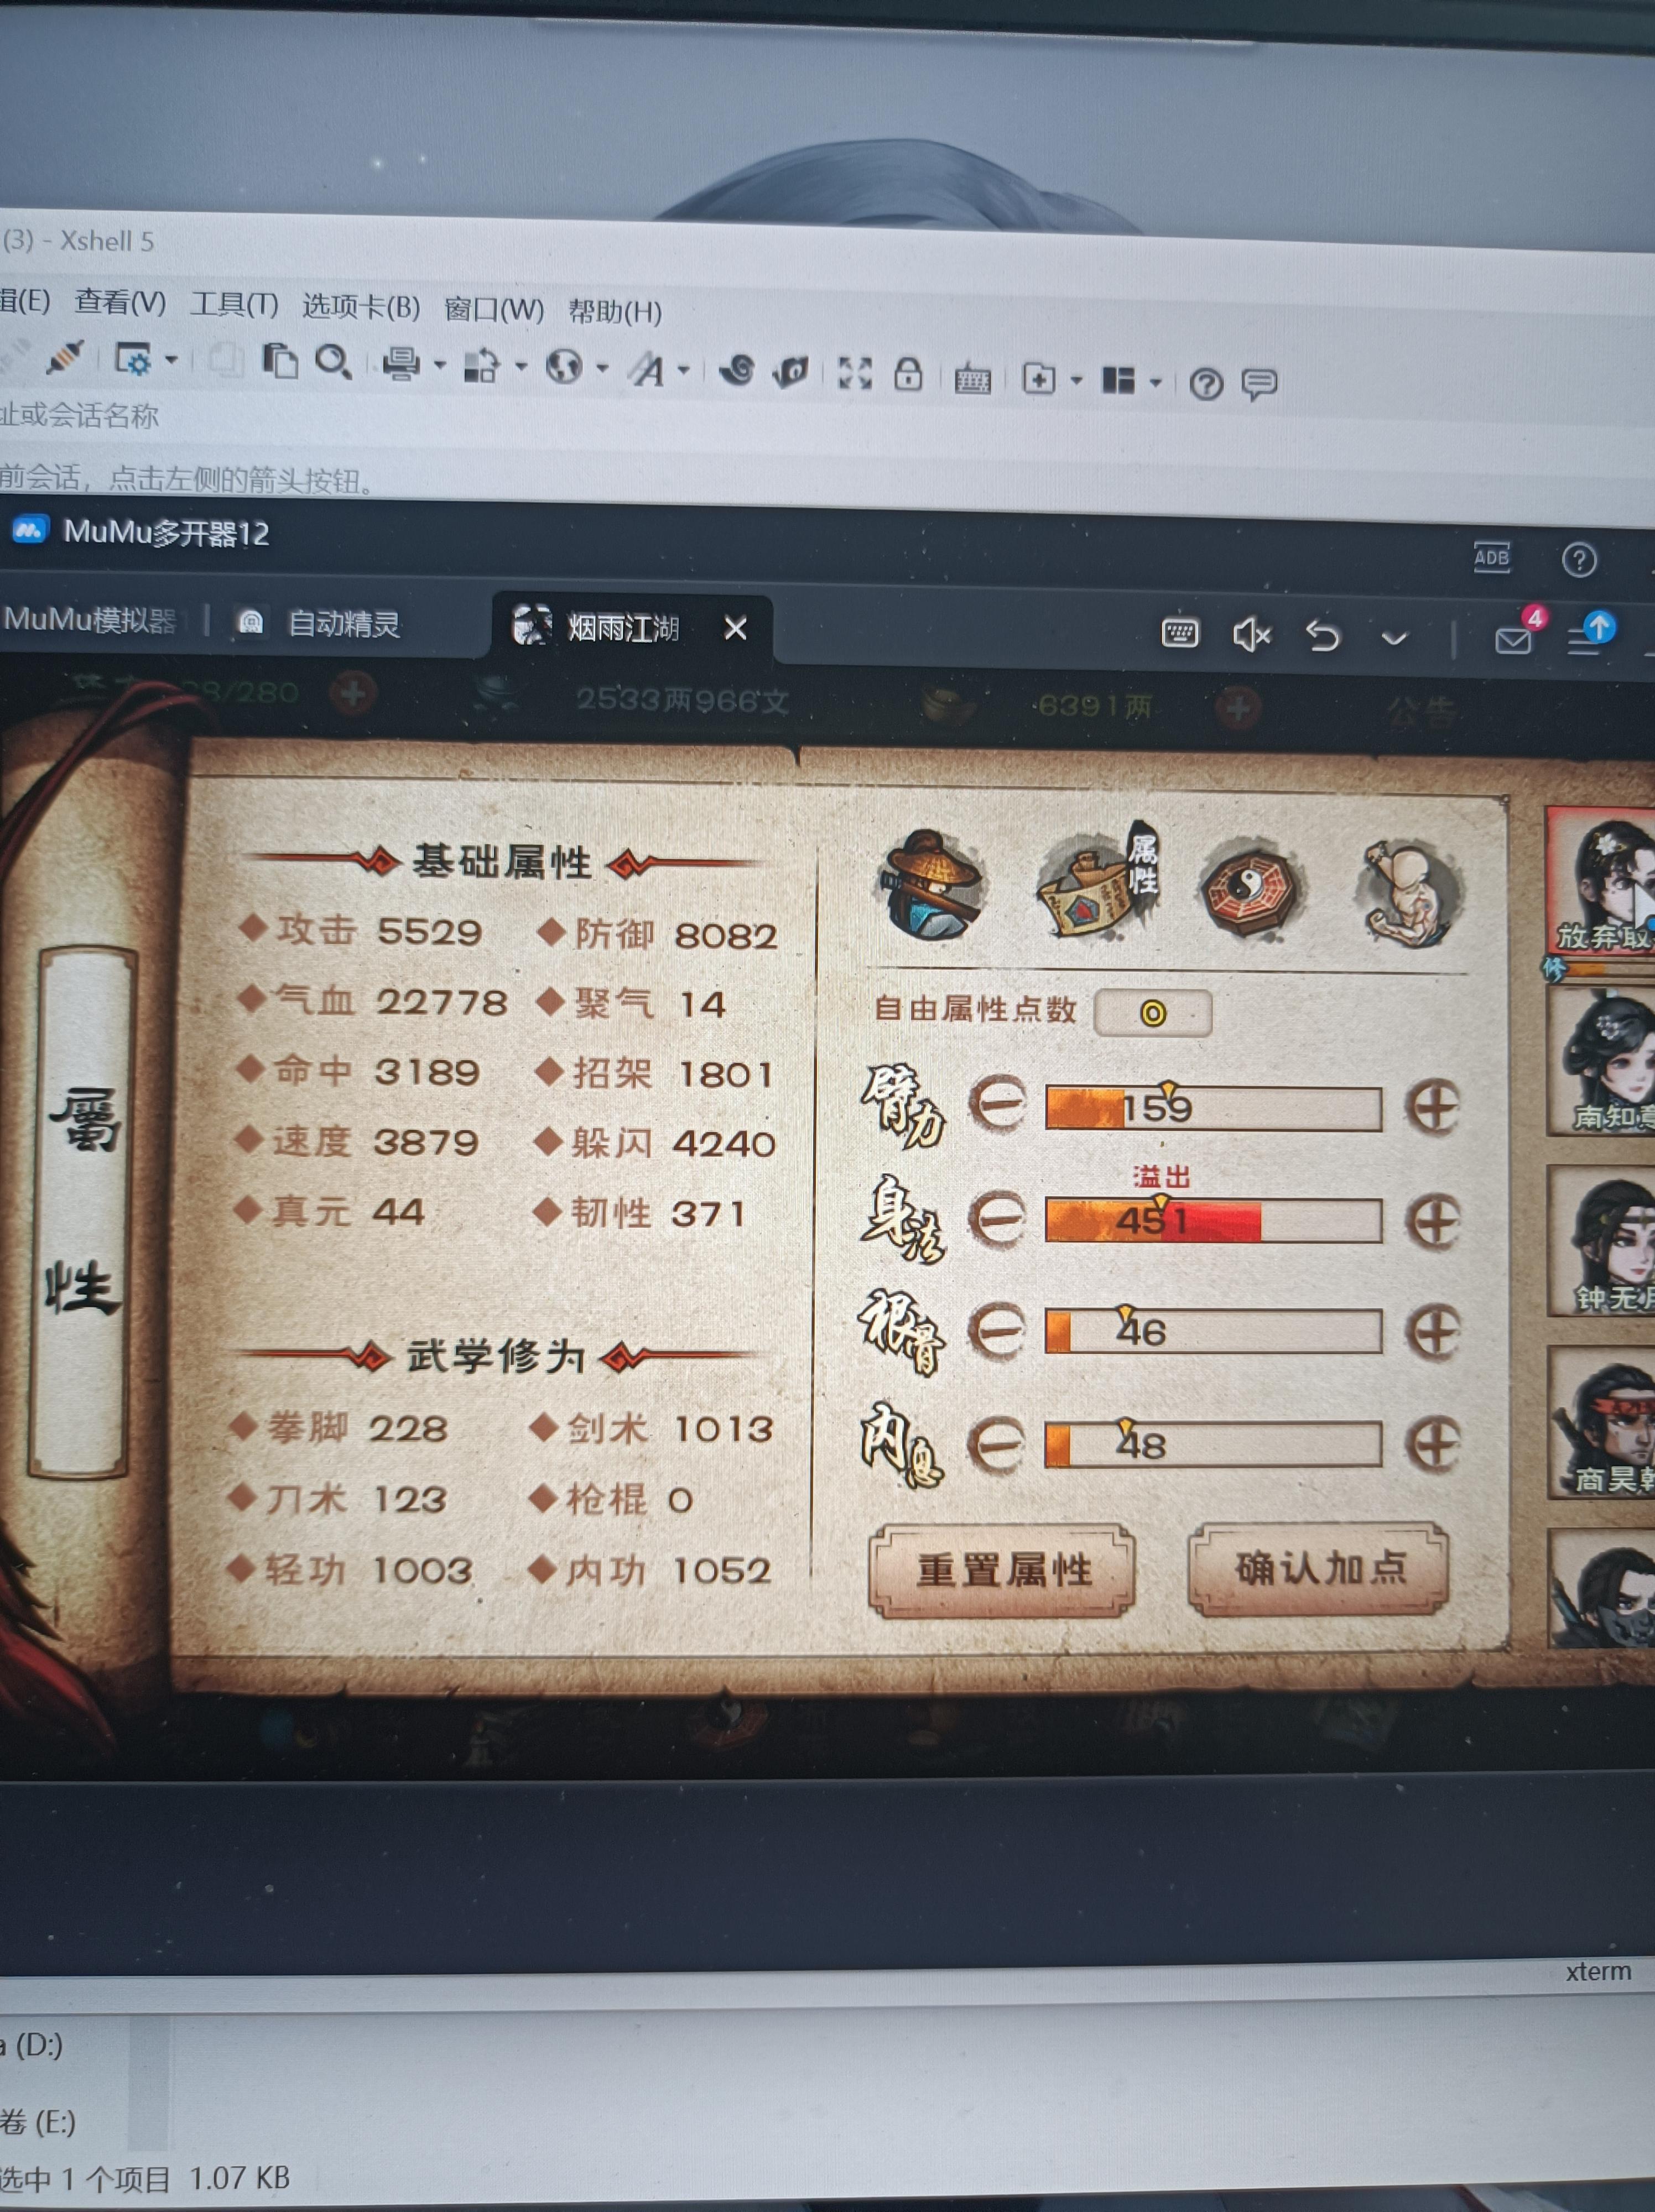This screenshot has width=1655, height=2212.
Task: Switch to the 自动精灵 tab
Action: pos(320,623)
